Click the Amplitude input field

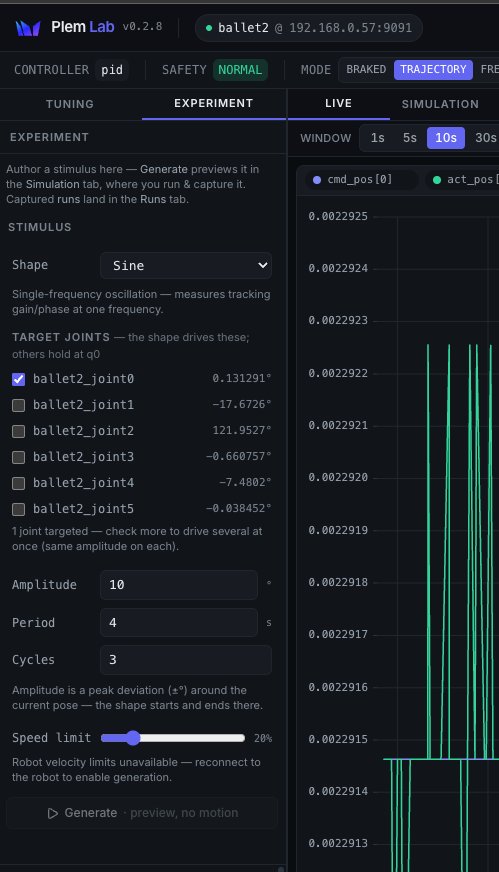point(179,585)
